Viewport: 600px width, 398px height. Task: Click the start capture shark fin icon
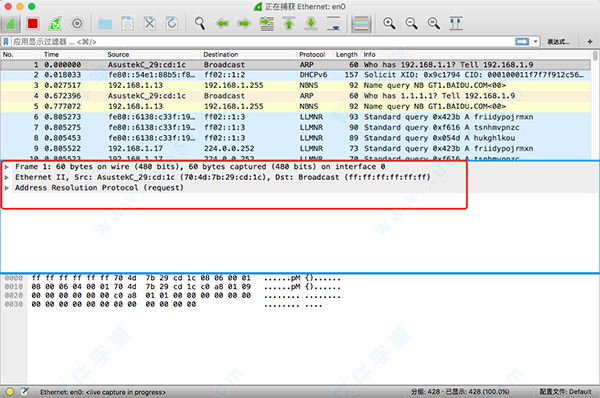11,24
